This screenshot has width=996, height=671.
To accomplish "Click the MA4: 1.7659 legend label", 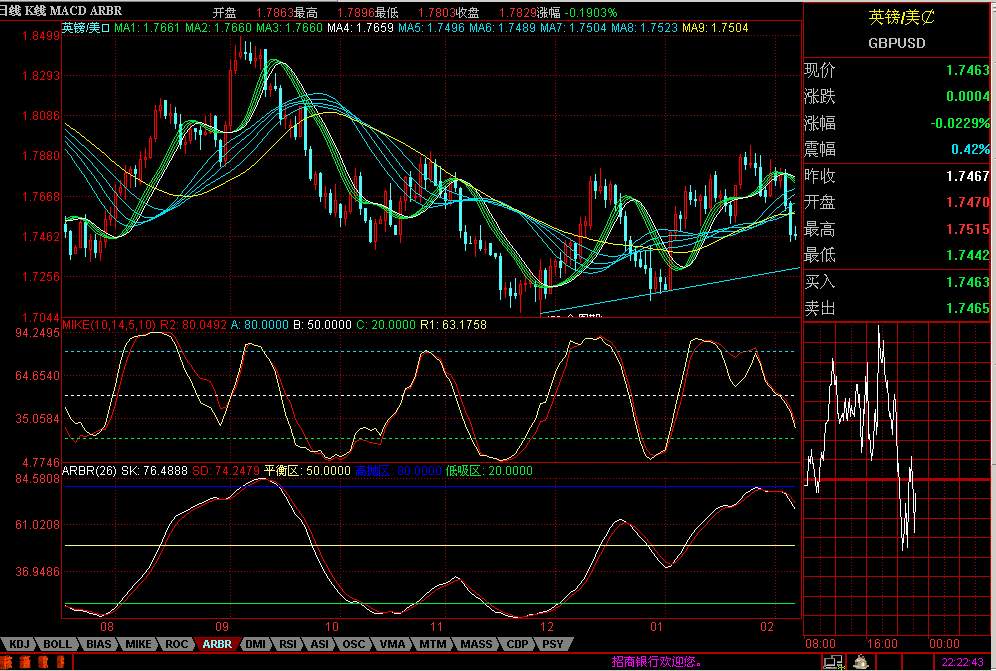I will click(361, 28).
